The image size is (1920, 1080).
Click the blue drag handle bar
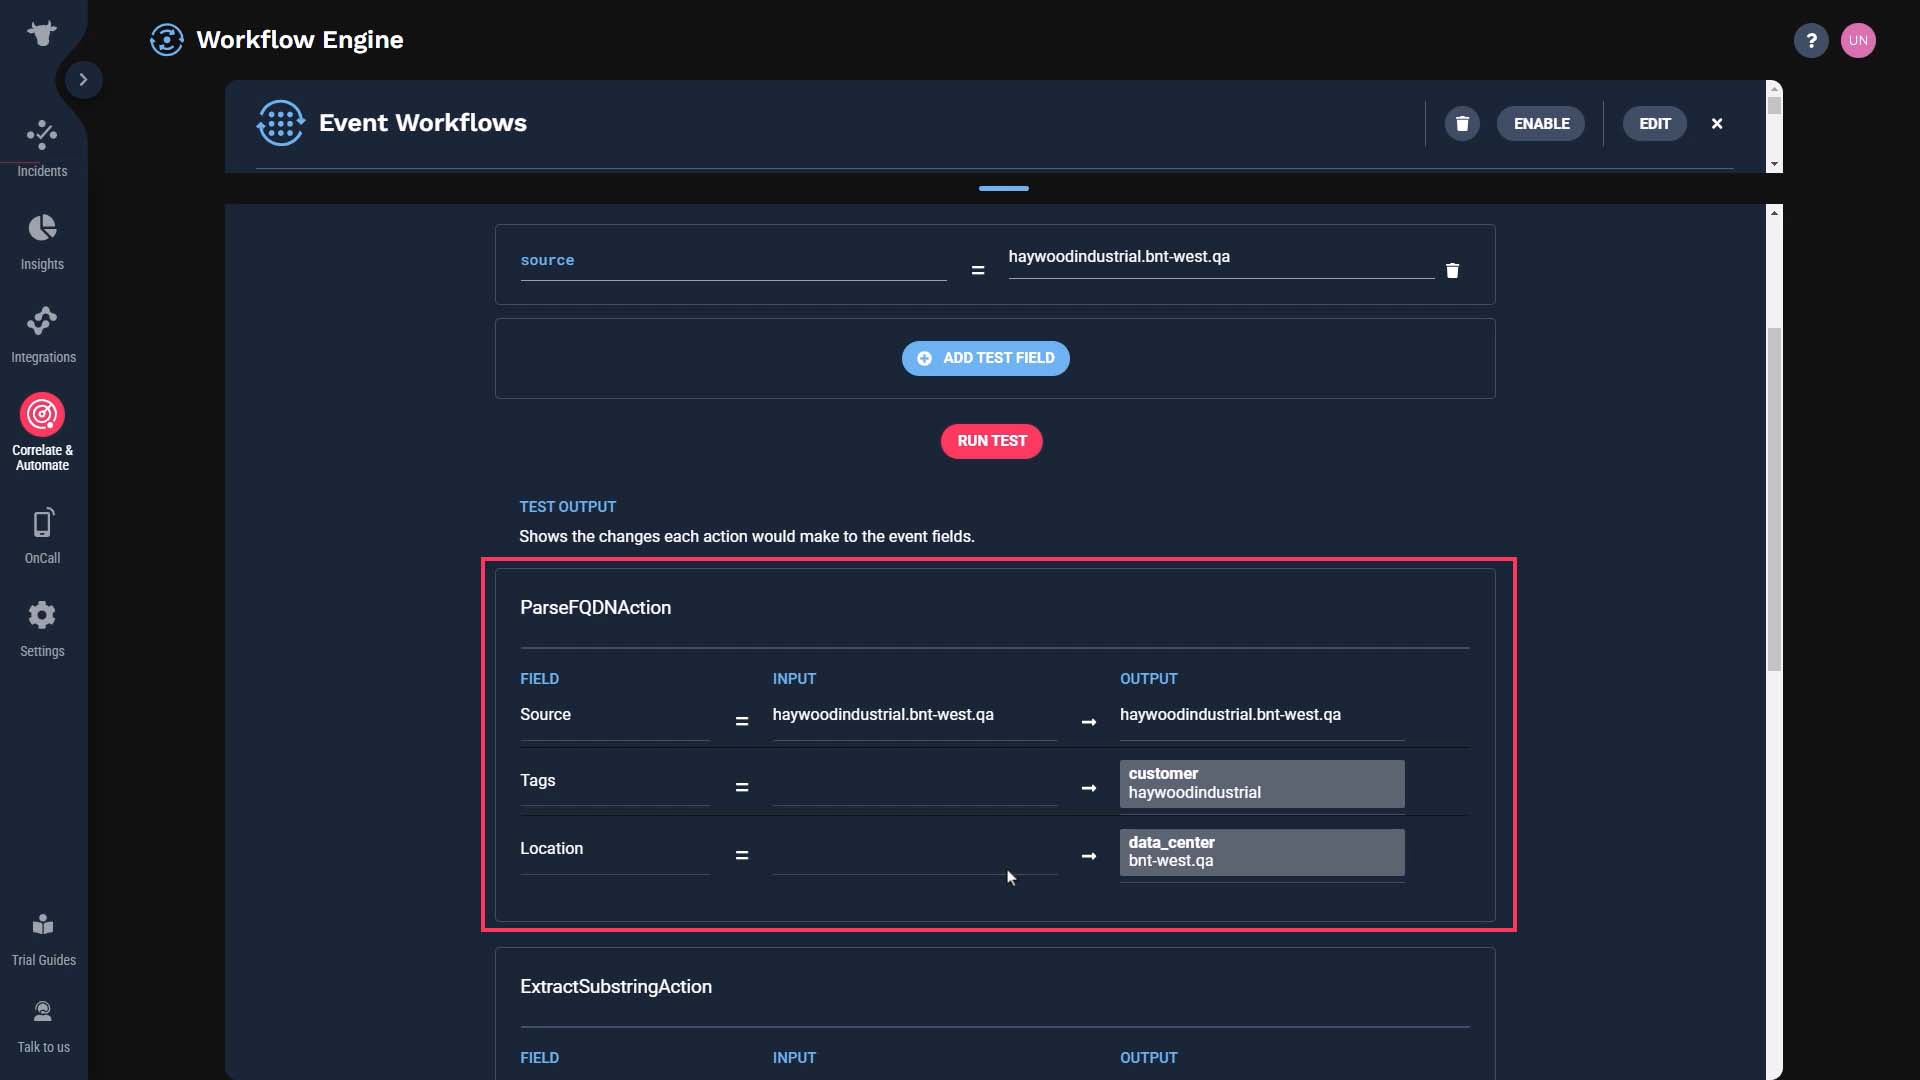pyautogui.click(x=1003, y=188)
